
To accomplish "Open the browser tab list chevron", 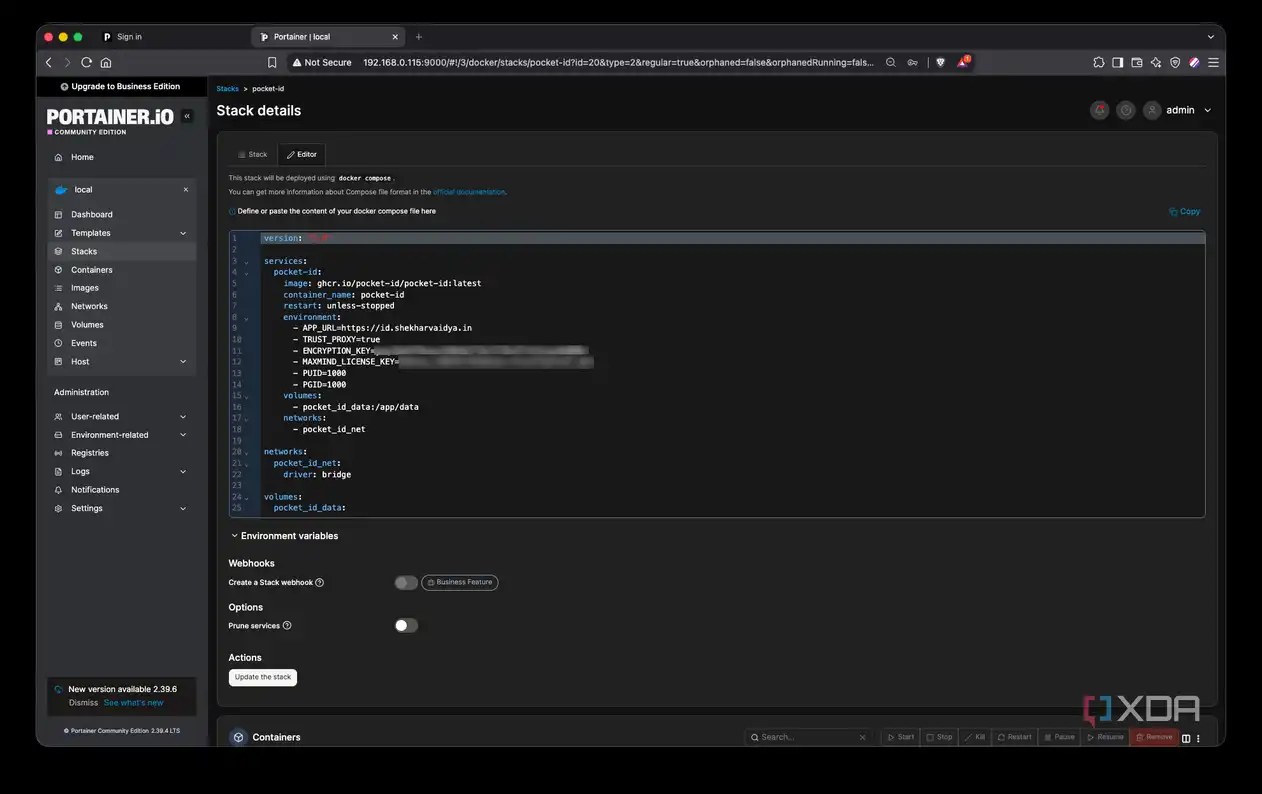I will coord(1211,37).
